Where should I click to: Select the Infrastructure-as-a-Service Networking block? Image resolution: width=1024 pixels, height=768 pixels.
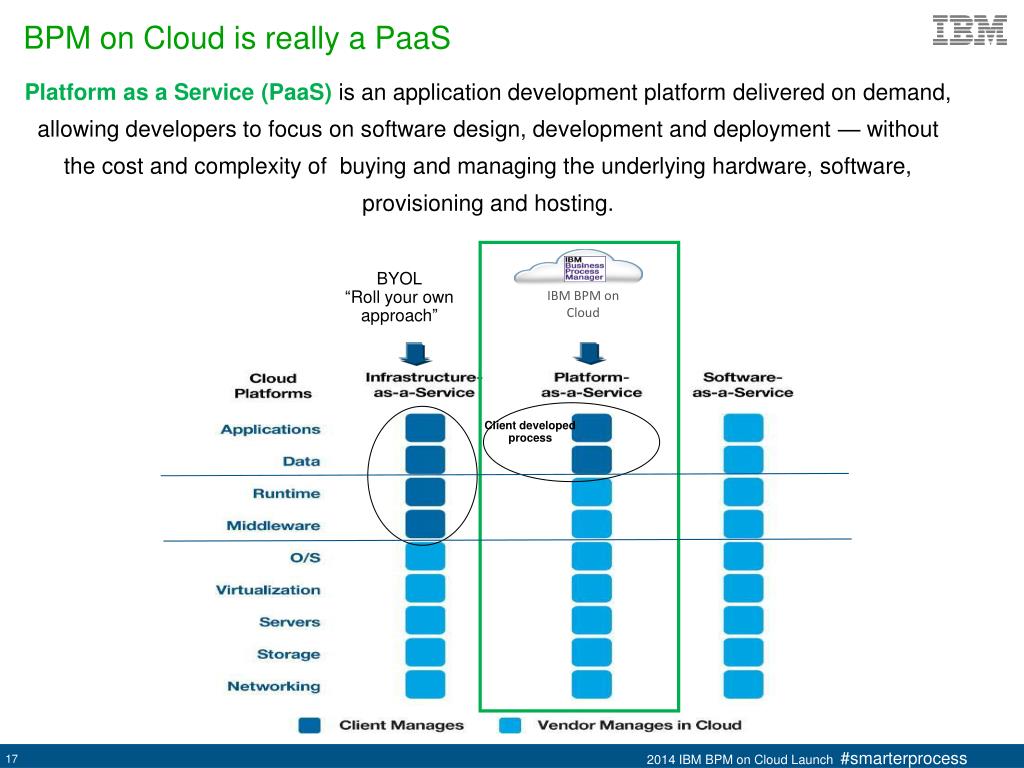(425, 684)
